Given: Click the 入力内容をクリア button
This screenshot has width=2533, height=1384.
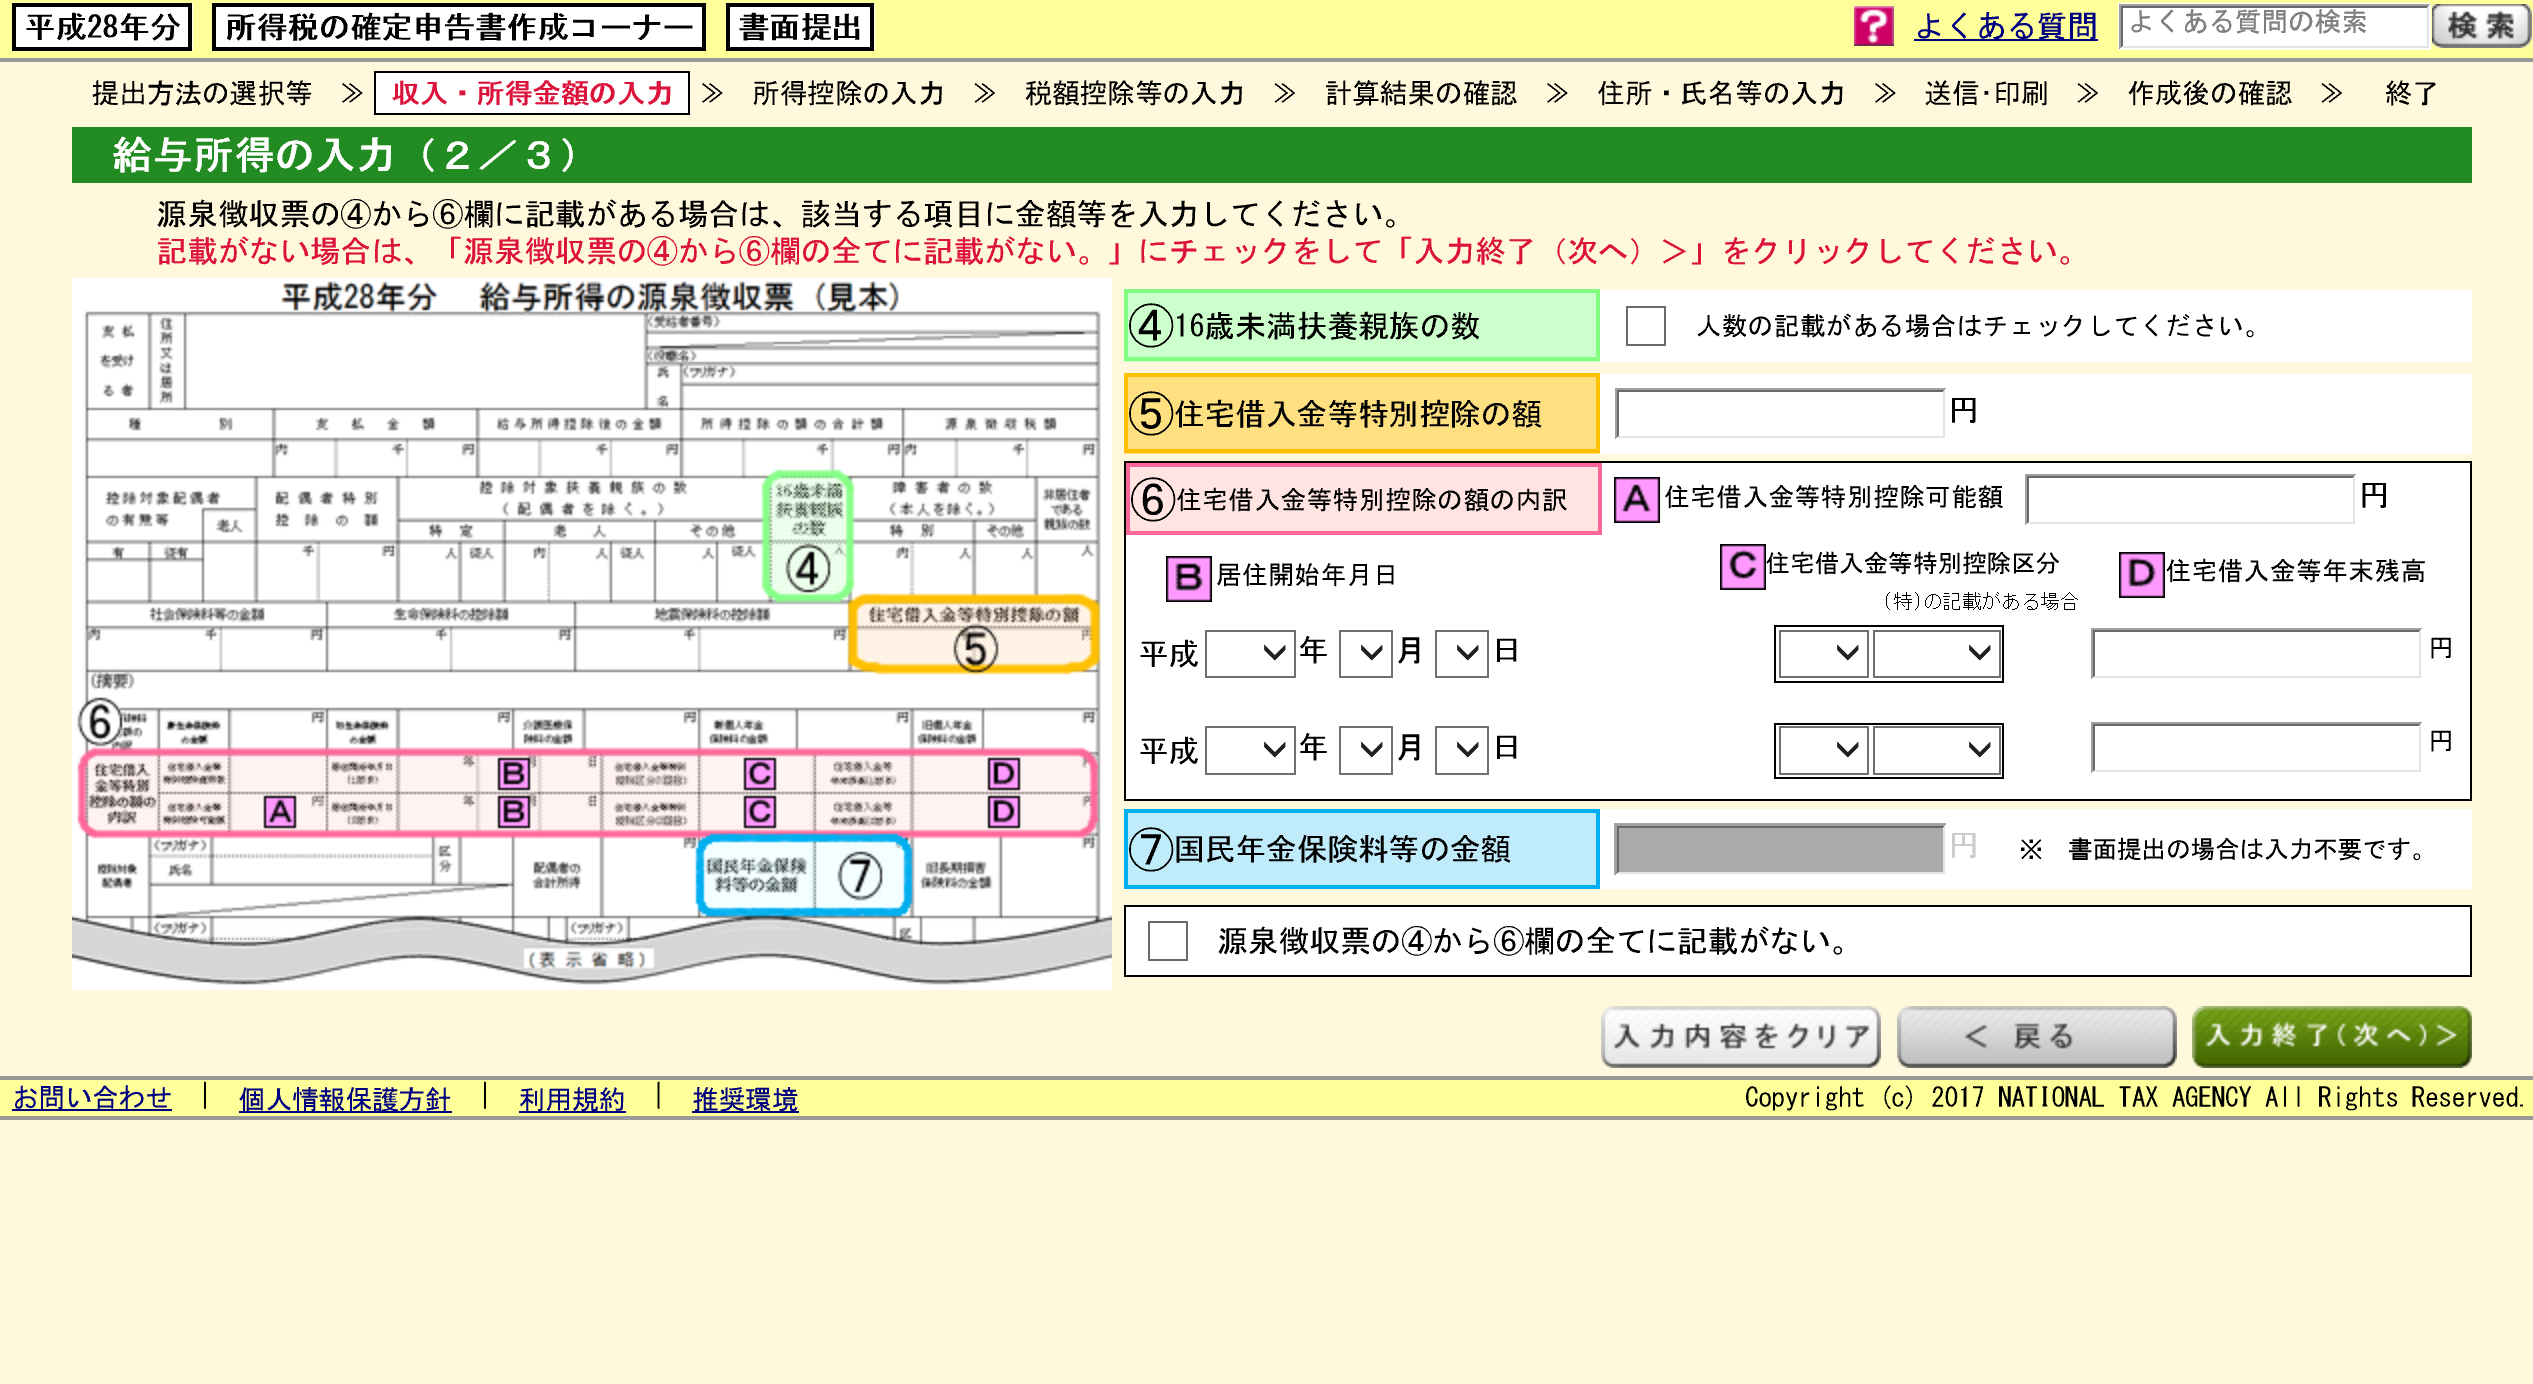Looking at the screenshot, I should (1740, 1036).
